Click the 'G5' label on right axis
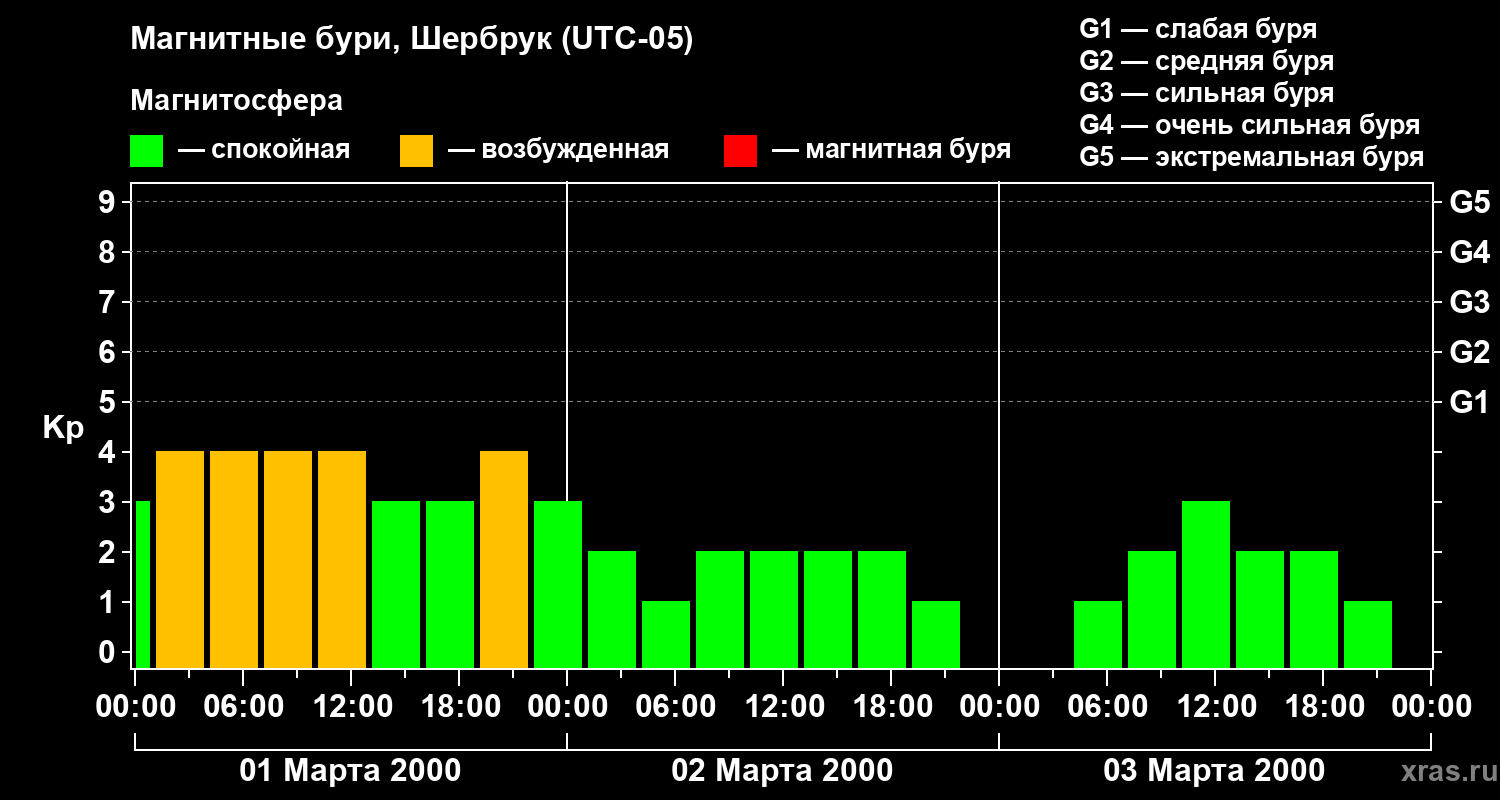 coord(1469,202)
